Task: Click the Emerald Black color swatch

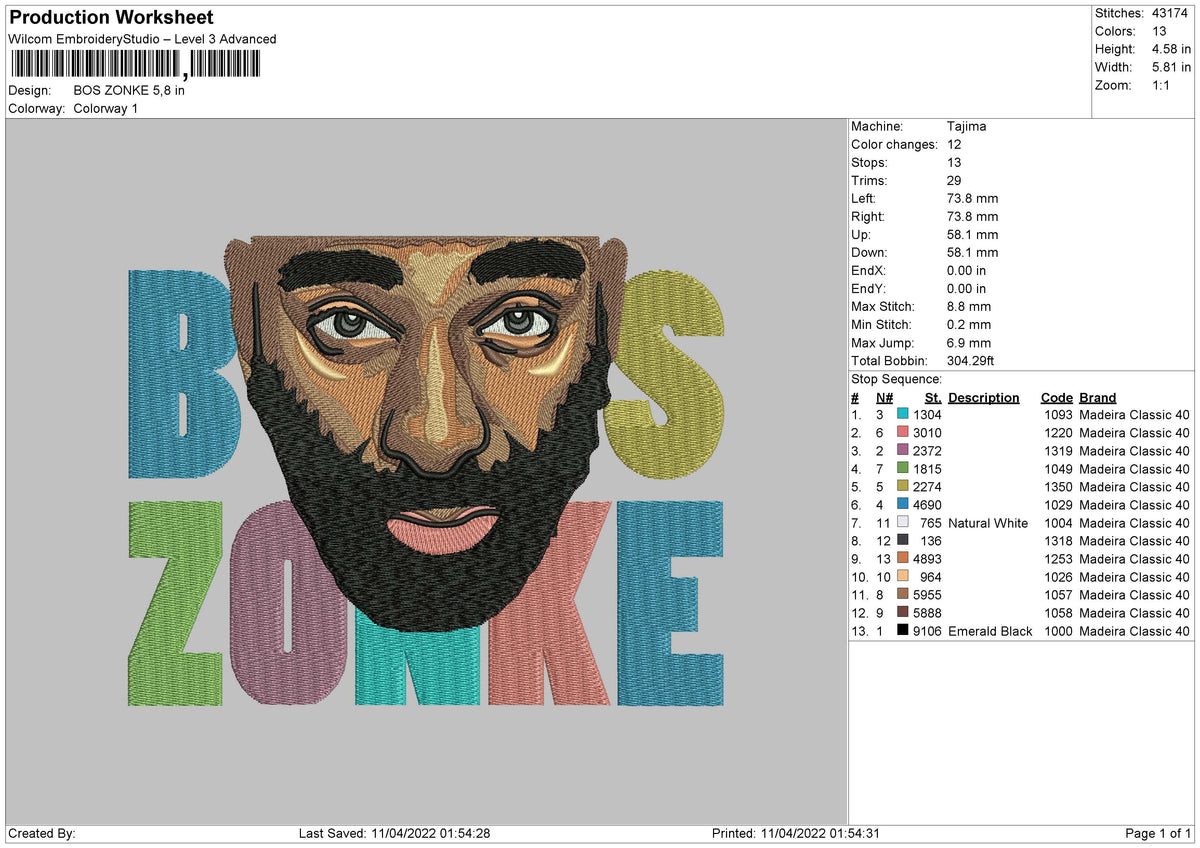Action: [x=903, y=631]
